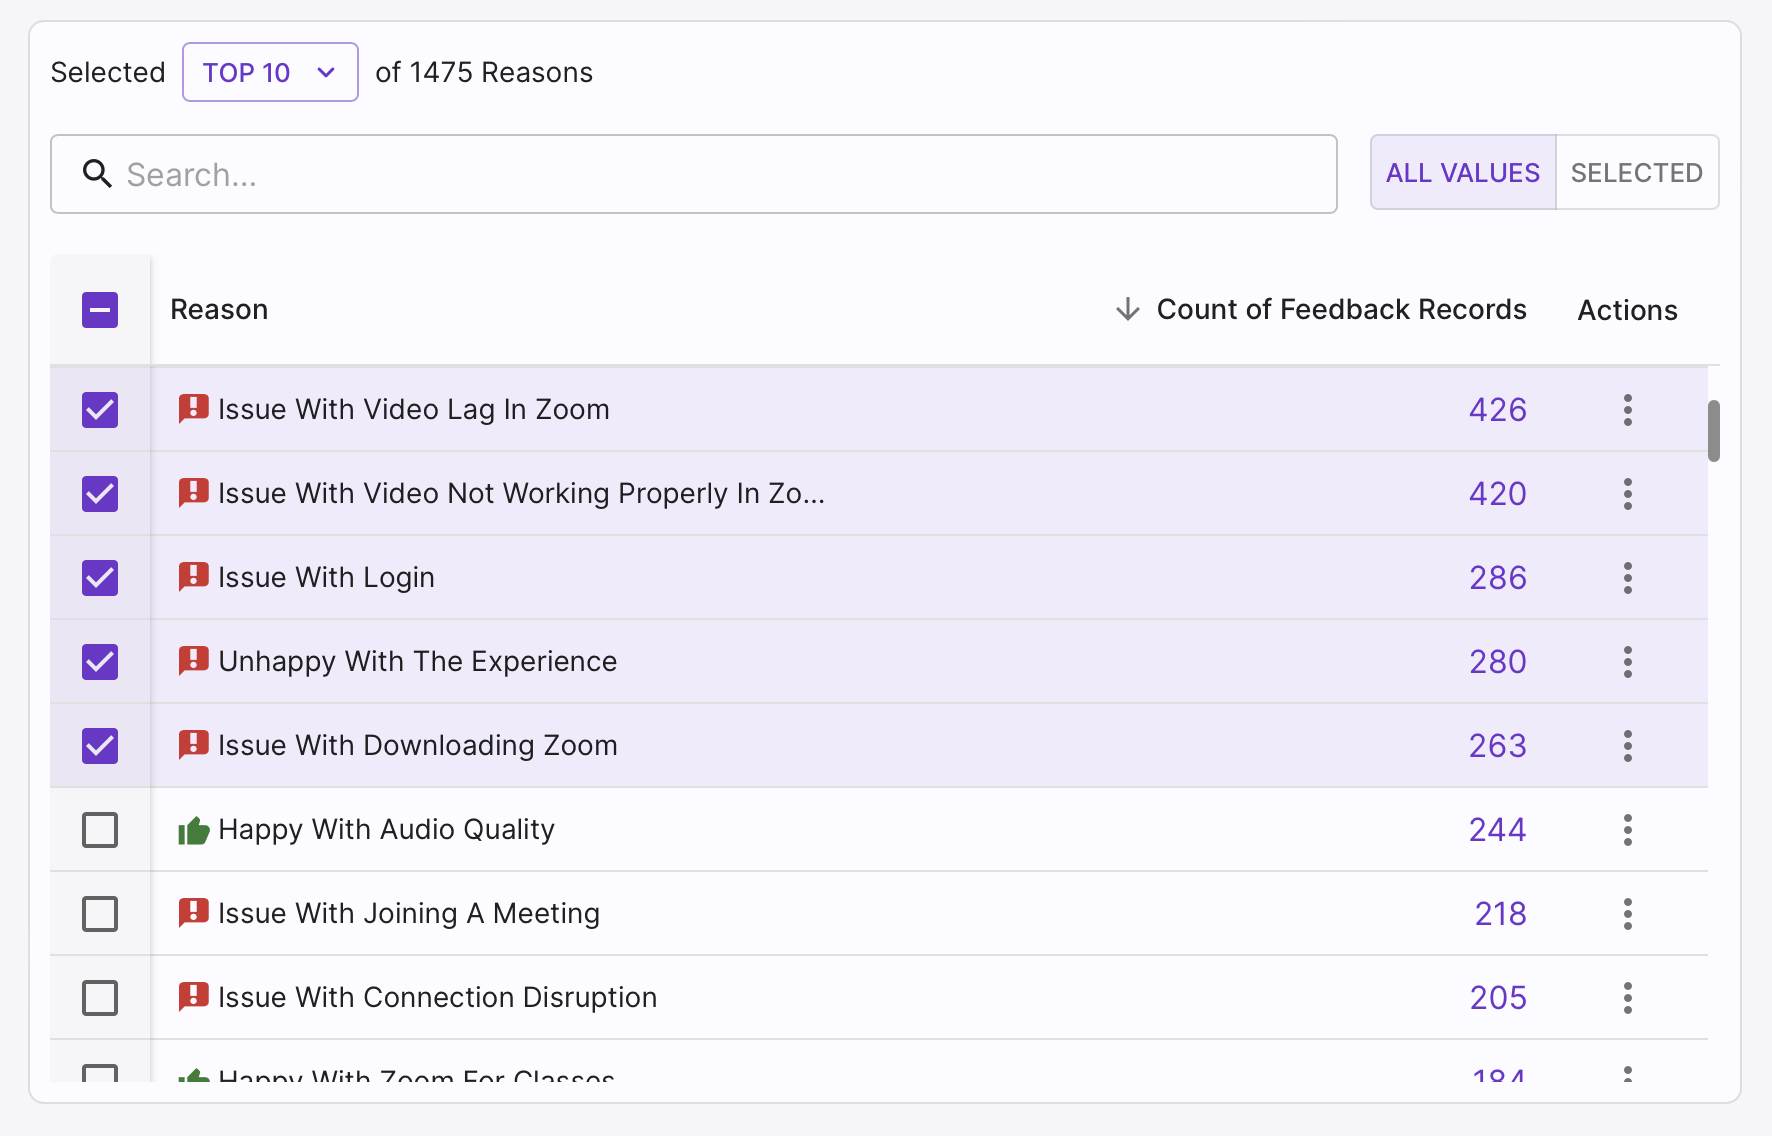Open actions menu for Happy With Audio Quality
This screenshot has width=1772, height=1136.
coord(1627,830)
